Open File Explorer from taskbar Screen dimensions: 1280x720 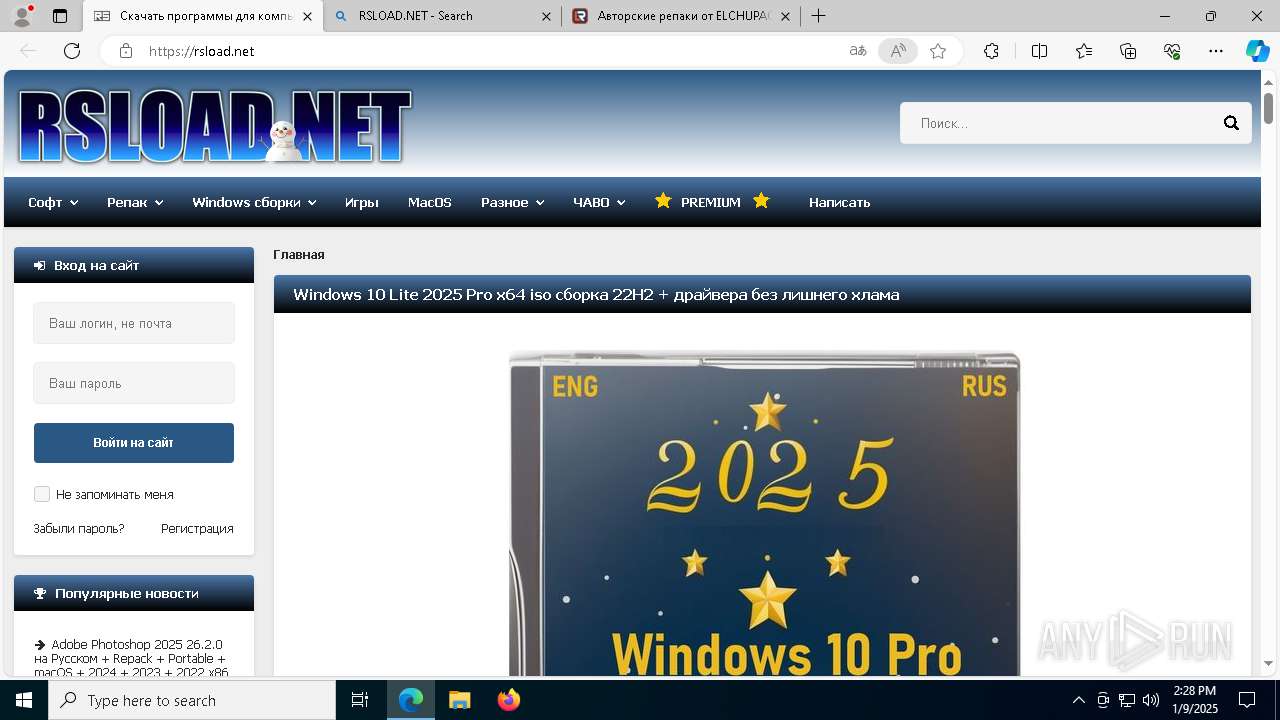point(459,700)
